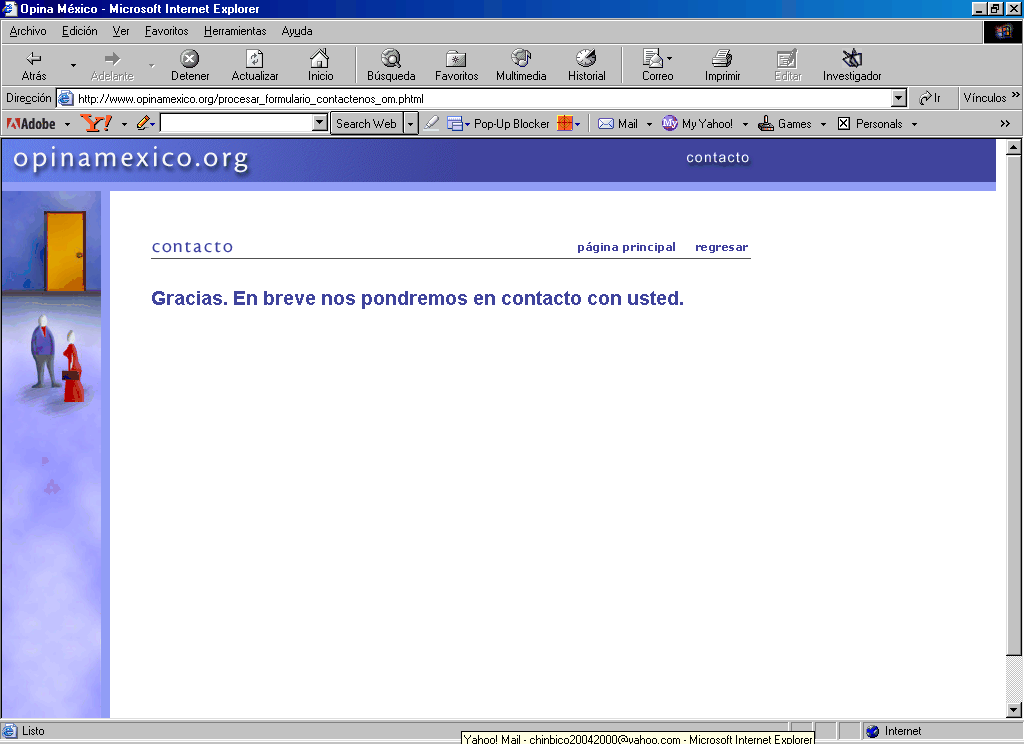Image resolution: width=1024 pixels, height=744 pixels.
Task: Open the Favoritos menu in menu bar
Action: click(166, 31)
